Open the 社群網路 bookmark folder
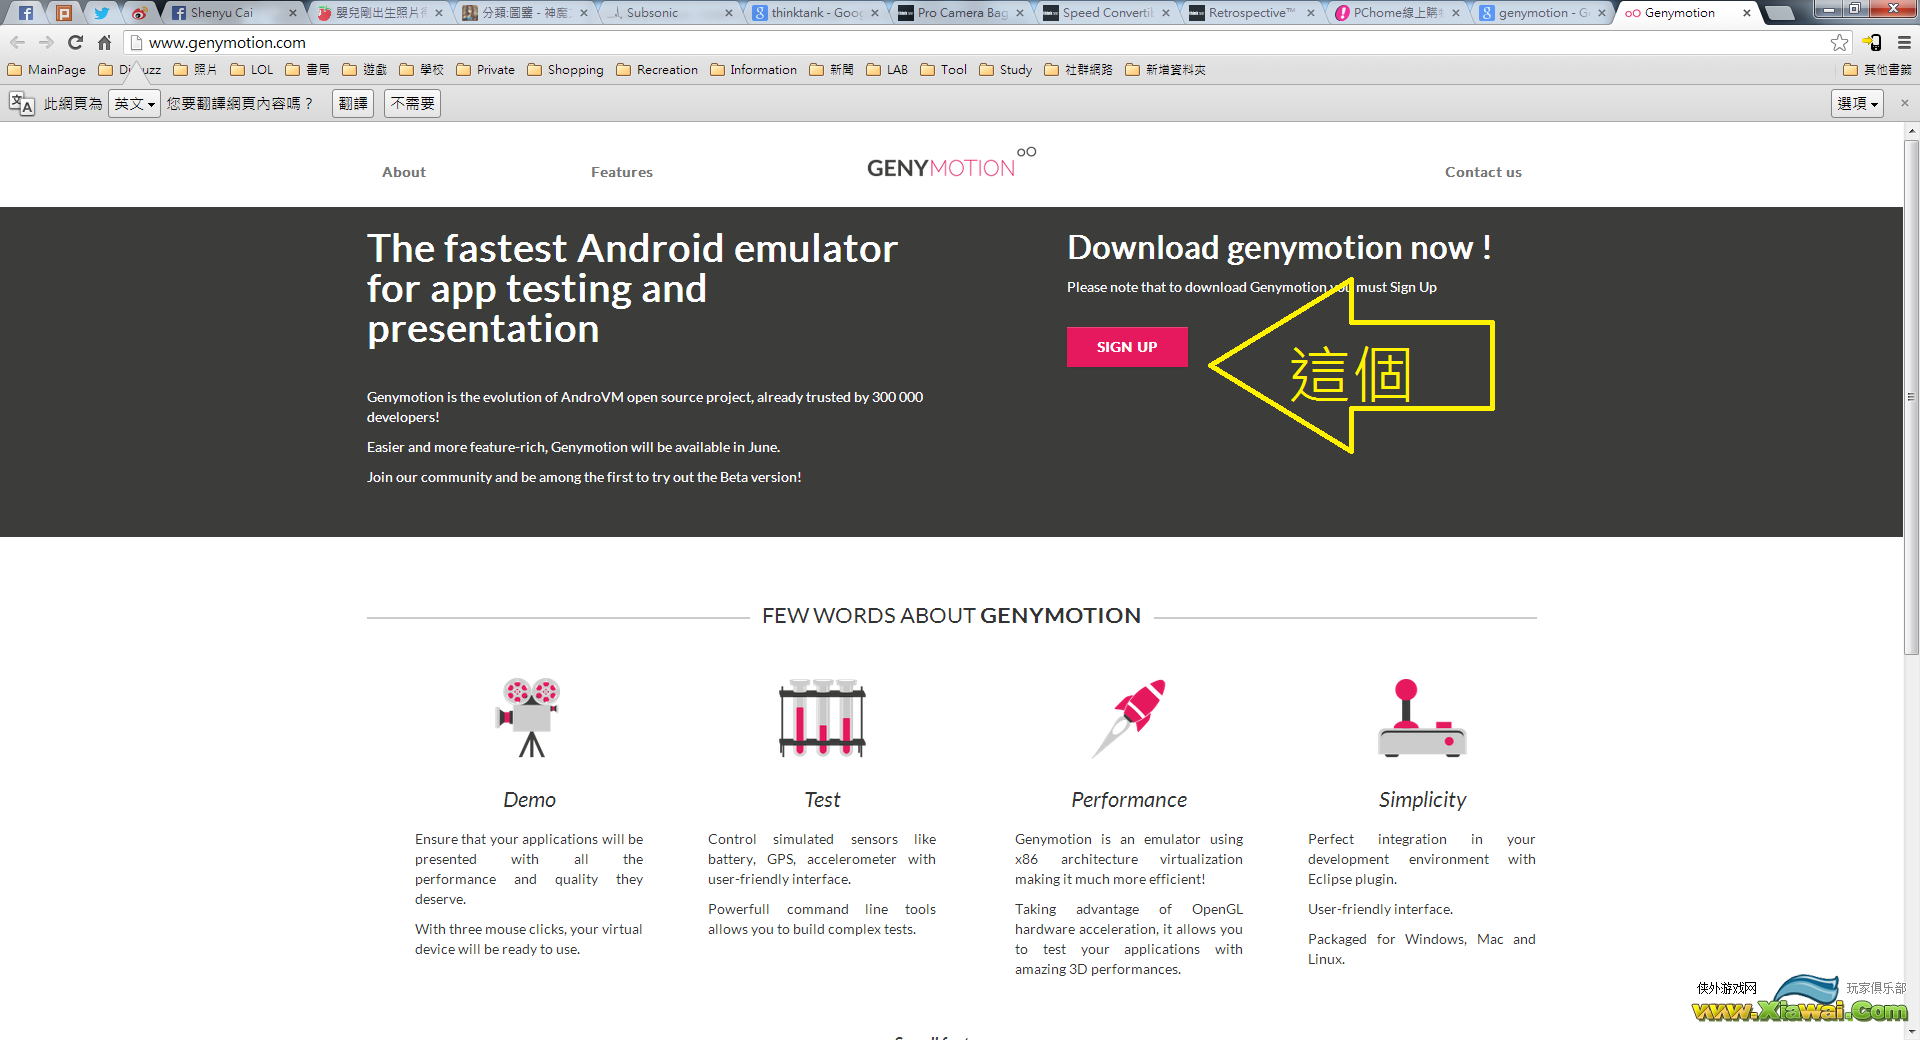 click(1079, 70)
